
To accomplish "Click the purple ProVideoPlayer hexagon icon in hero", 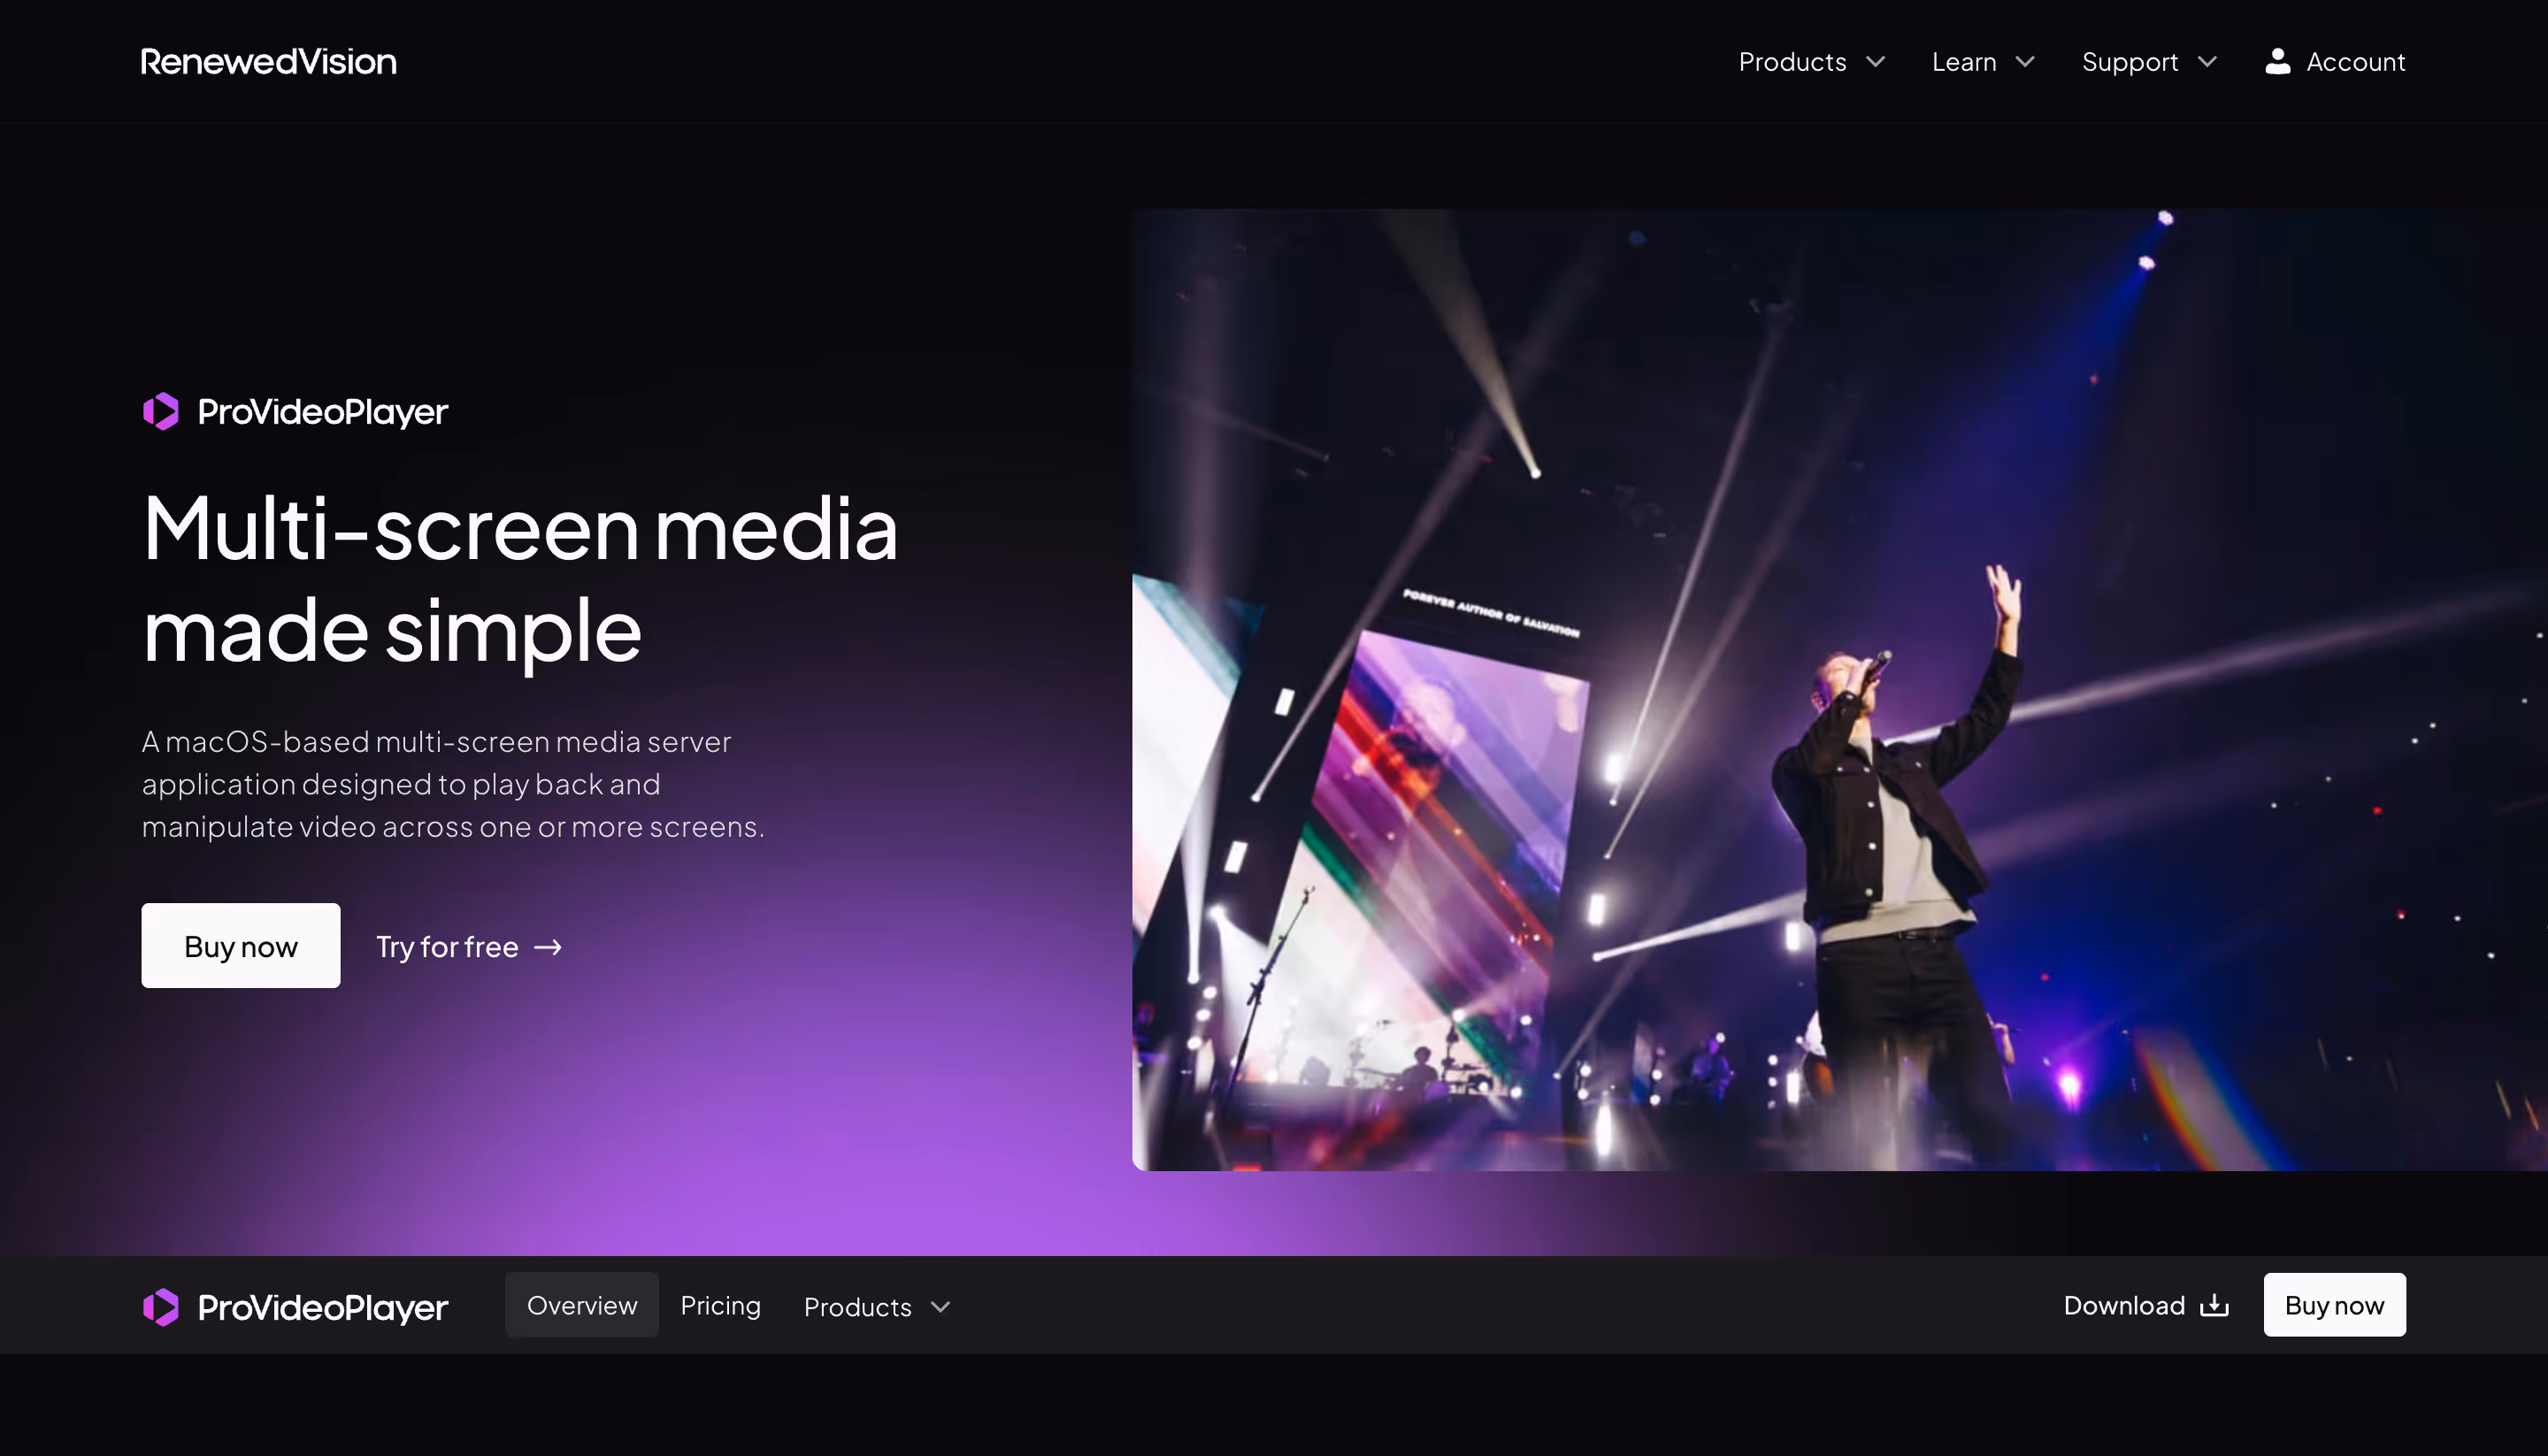I will pyautogui.click(x=161, y=411).
